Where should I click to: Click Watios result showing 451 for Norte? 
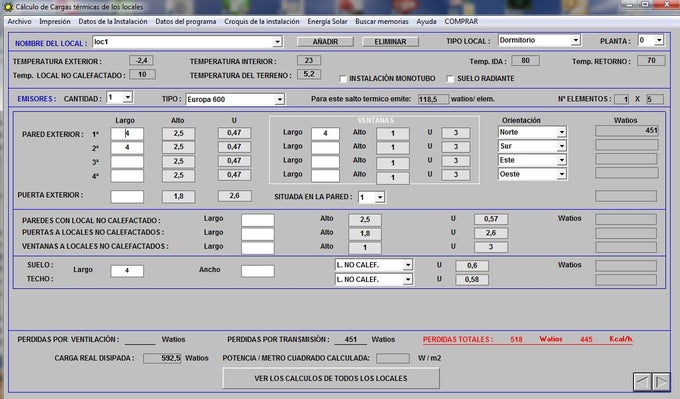[627, 131]
